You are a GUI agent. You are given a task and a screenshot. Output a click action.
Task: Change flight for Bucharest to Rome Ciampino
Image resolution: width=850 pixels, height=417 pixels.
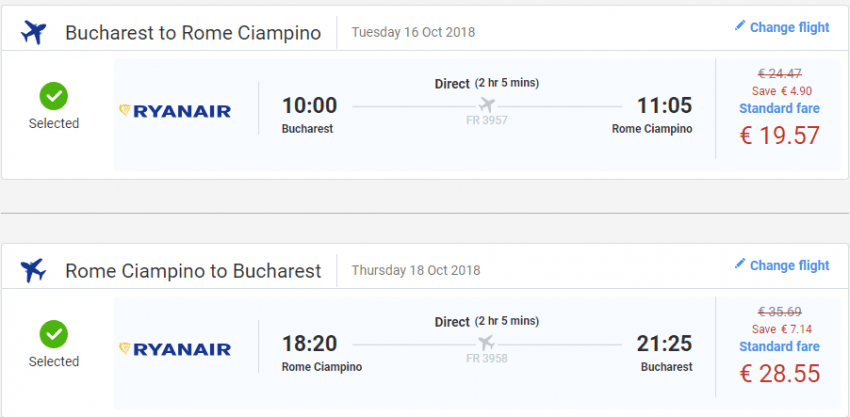pos(789,27)
